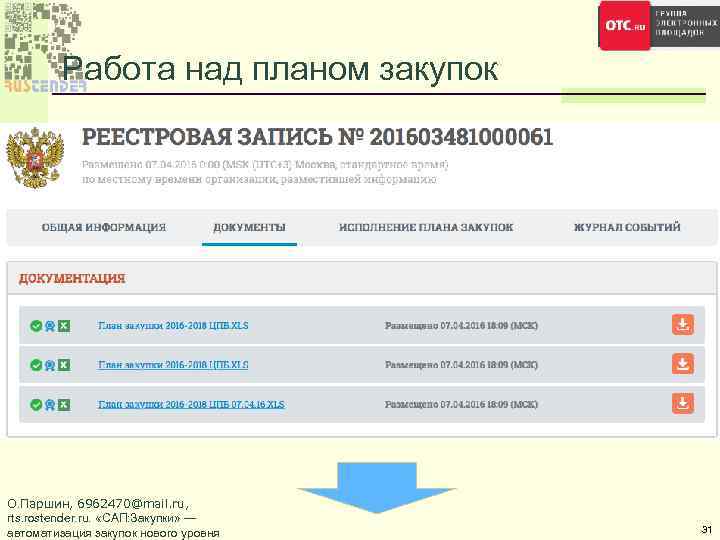The image size is (720, 540).
Task: Click heading РЕЕСТРОВАЯ ЗАПИСЬ № 201603481000061
Action: tap(317, 137)
